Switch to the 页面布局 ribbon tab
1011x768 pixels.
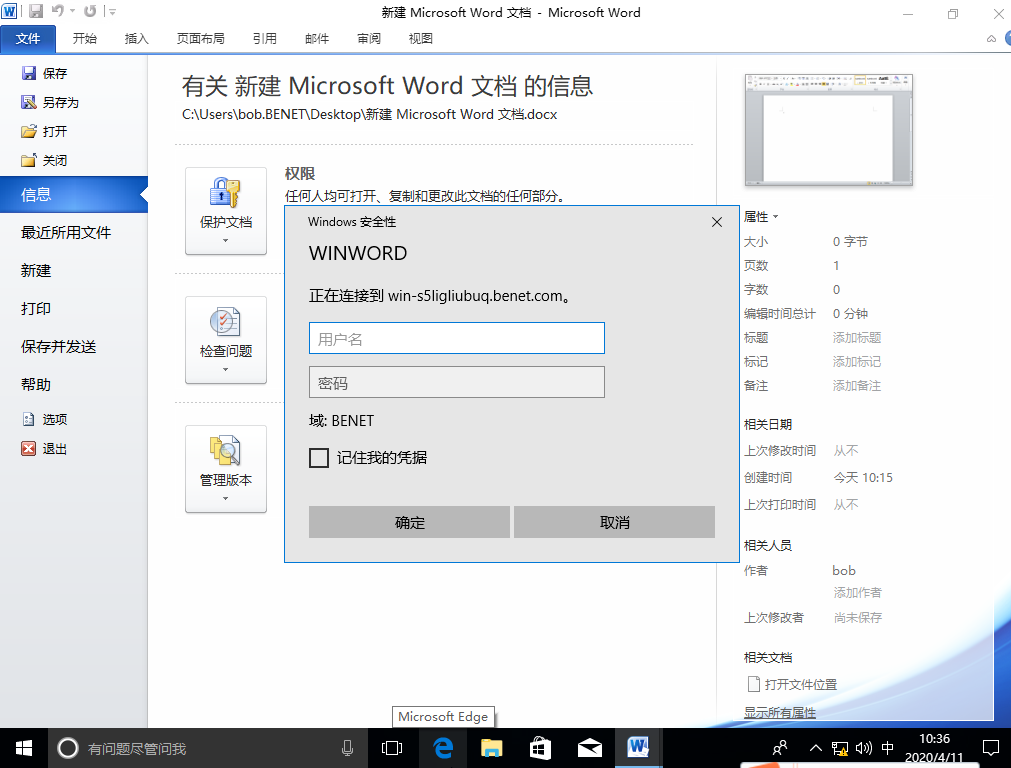(x=201, y=39)
